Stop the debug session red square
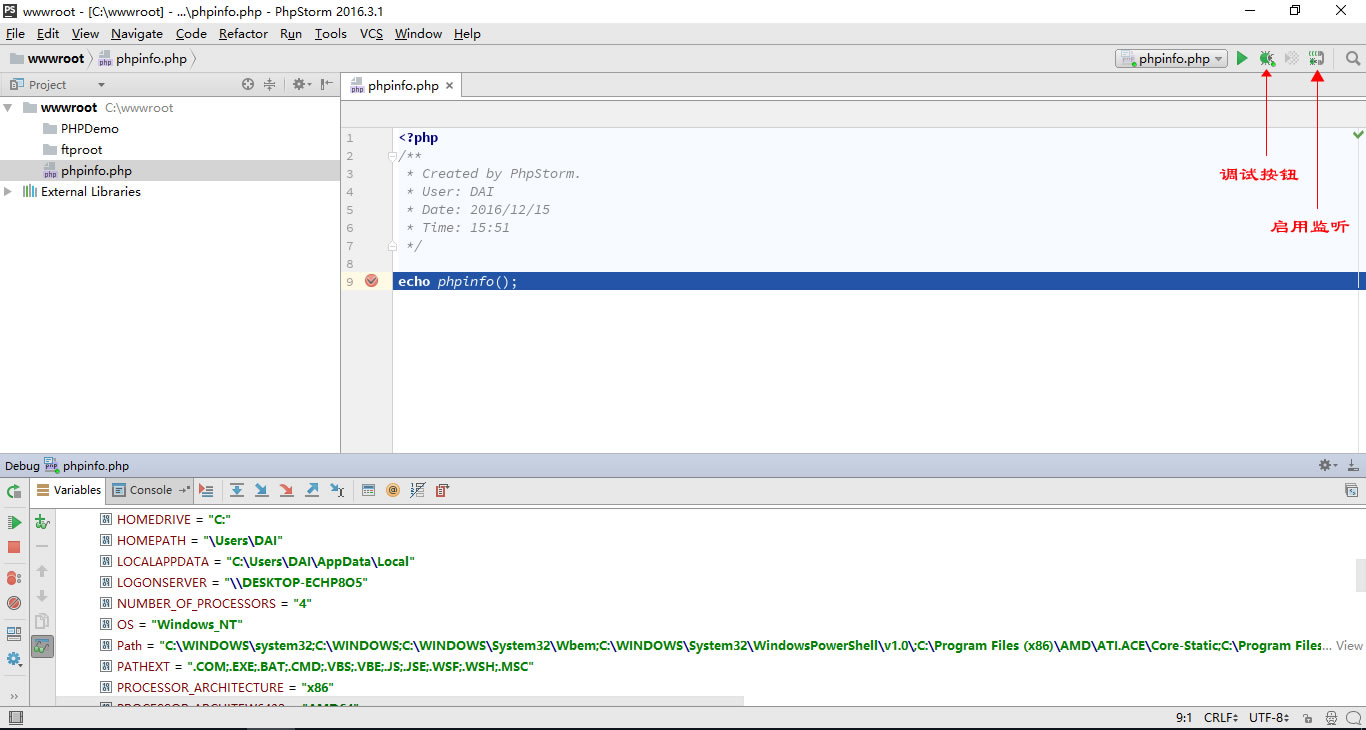 (x=14, y=547)
